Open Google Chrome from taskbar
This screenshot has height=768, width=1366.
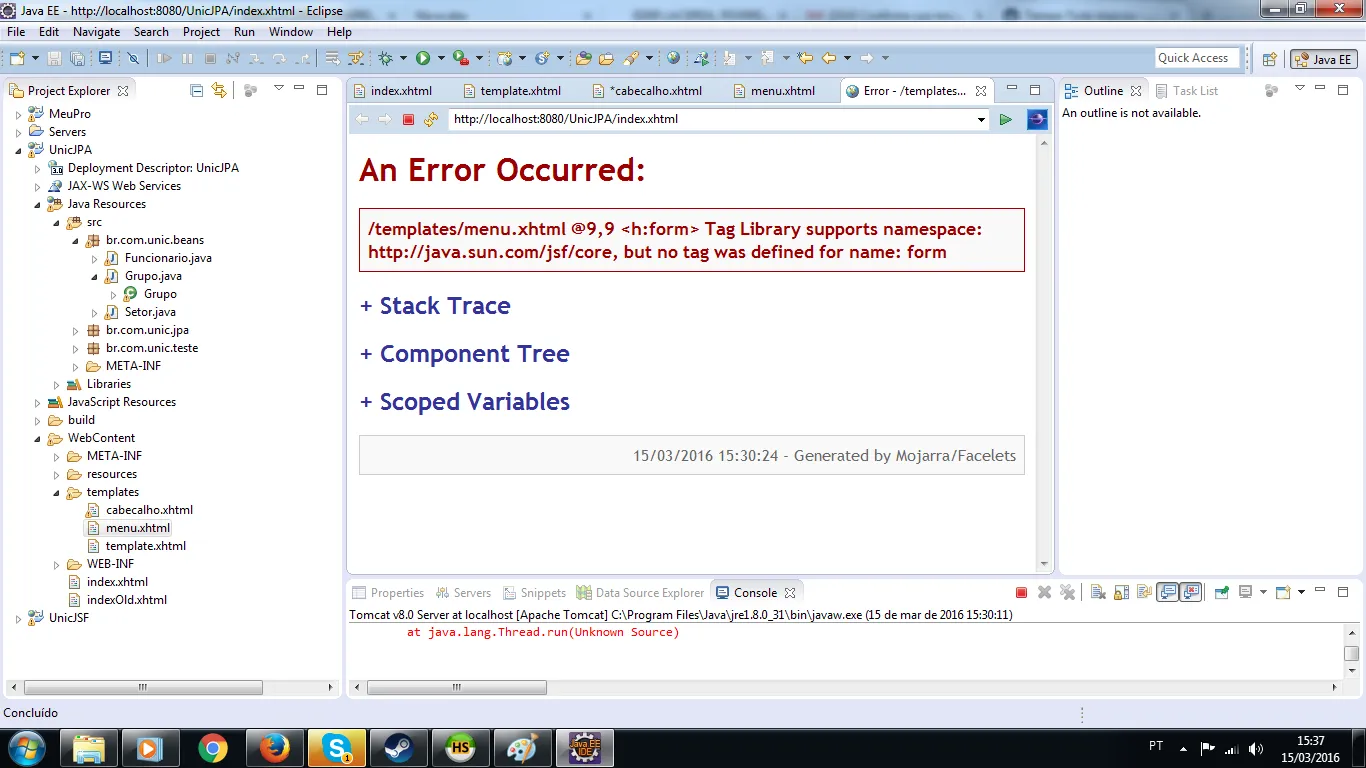pos(212,748)
